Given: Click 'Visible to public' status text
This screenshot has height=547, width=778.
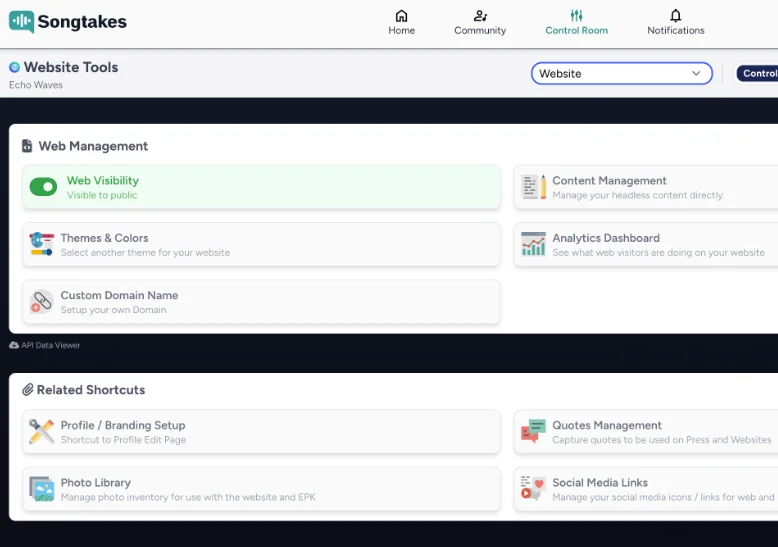Looking at the screenshot, I should click(102, 195).
